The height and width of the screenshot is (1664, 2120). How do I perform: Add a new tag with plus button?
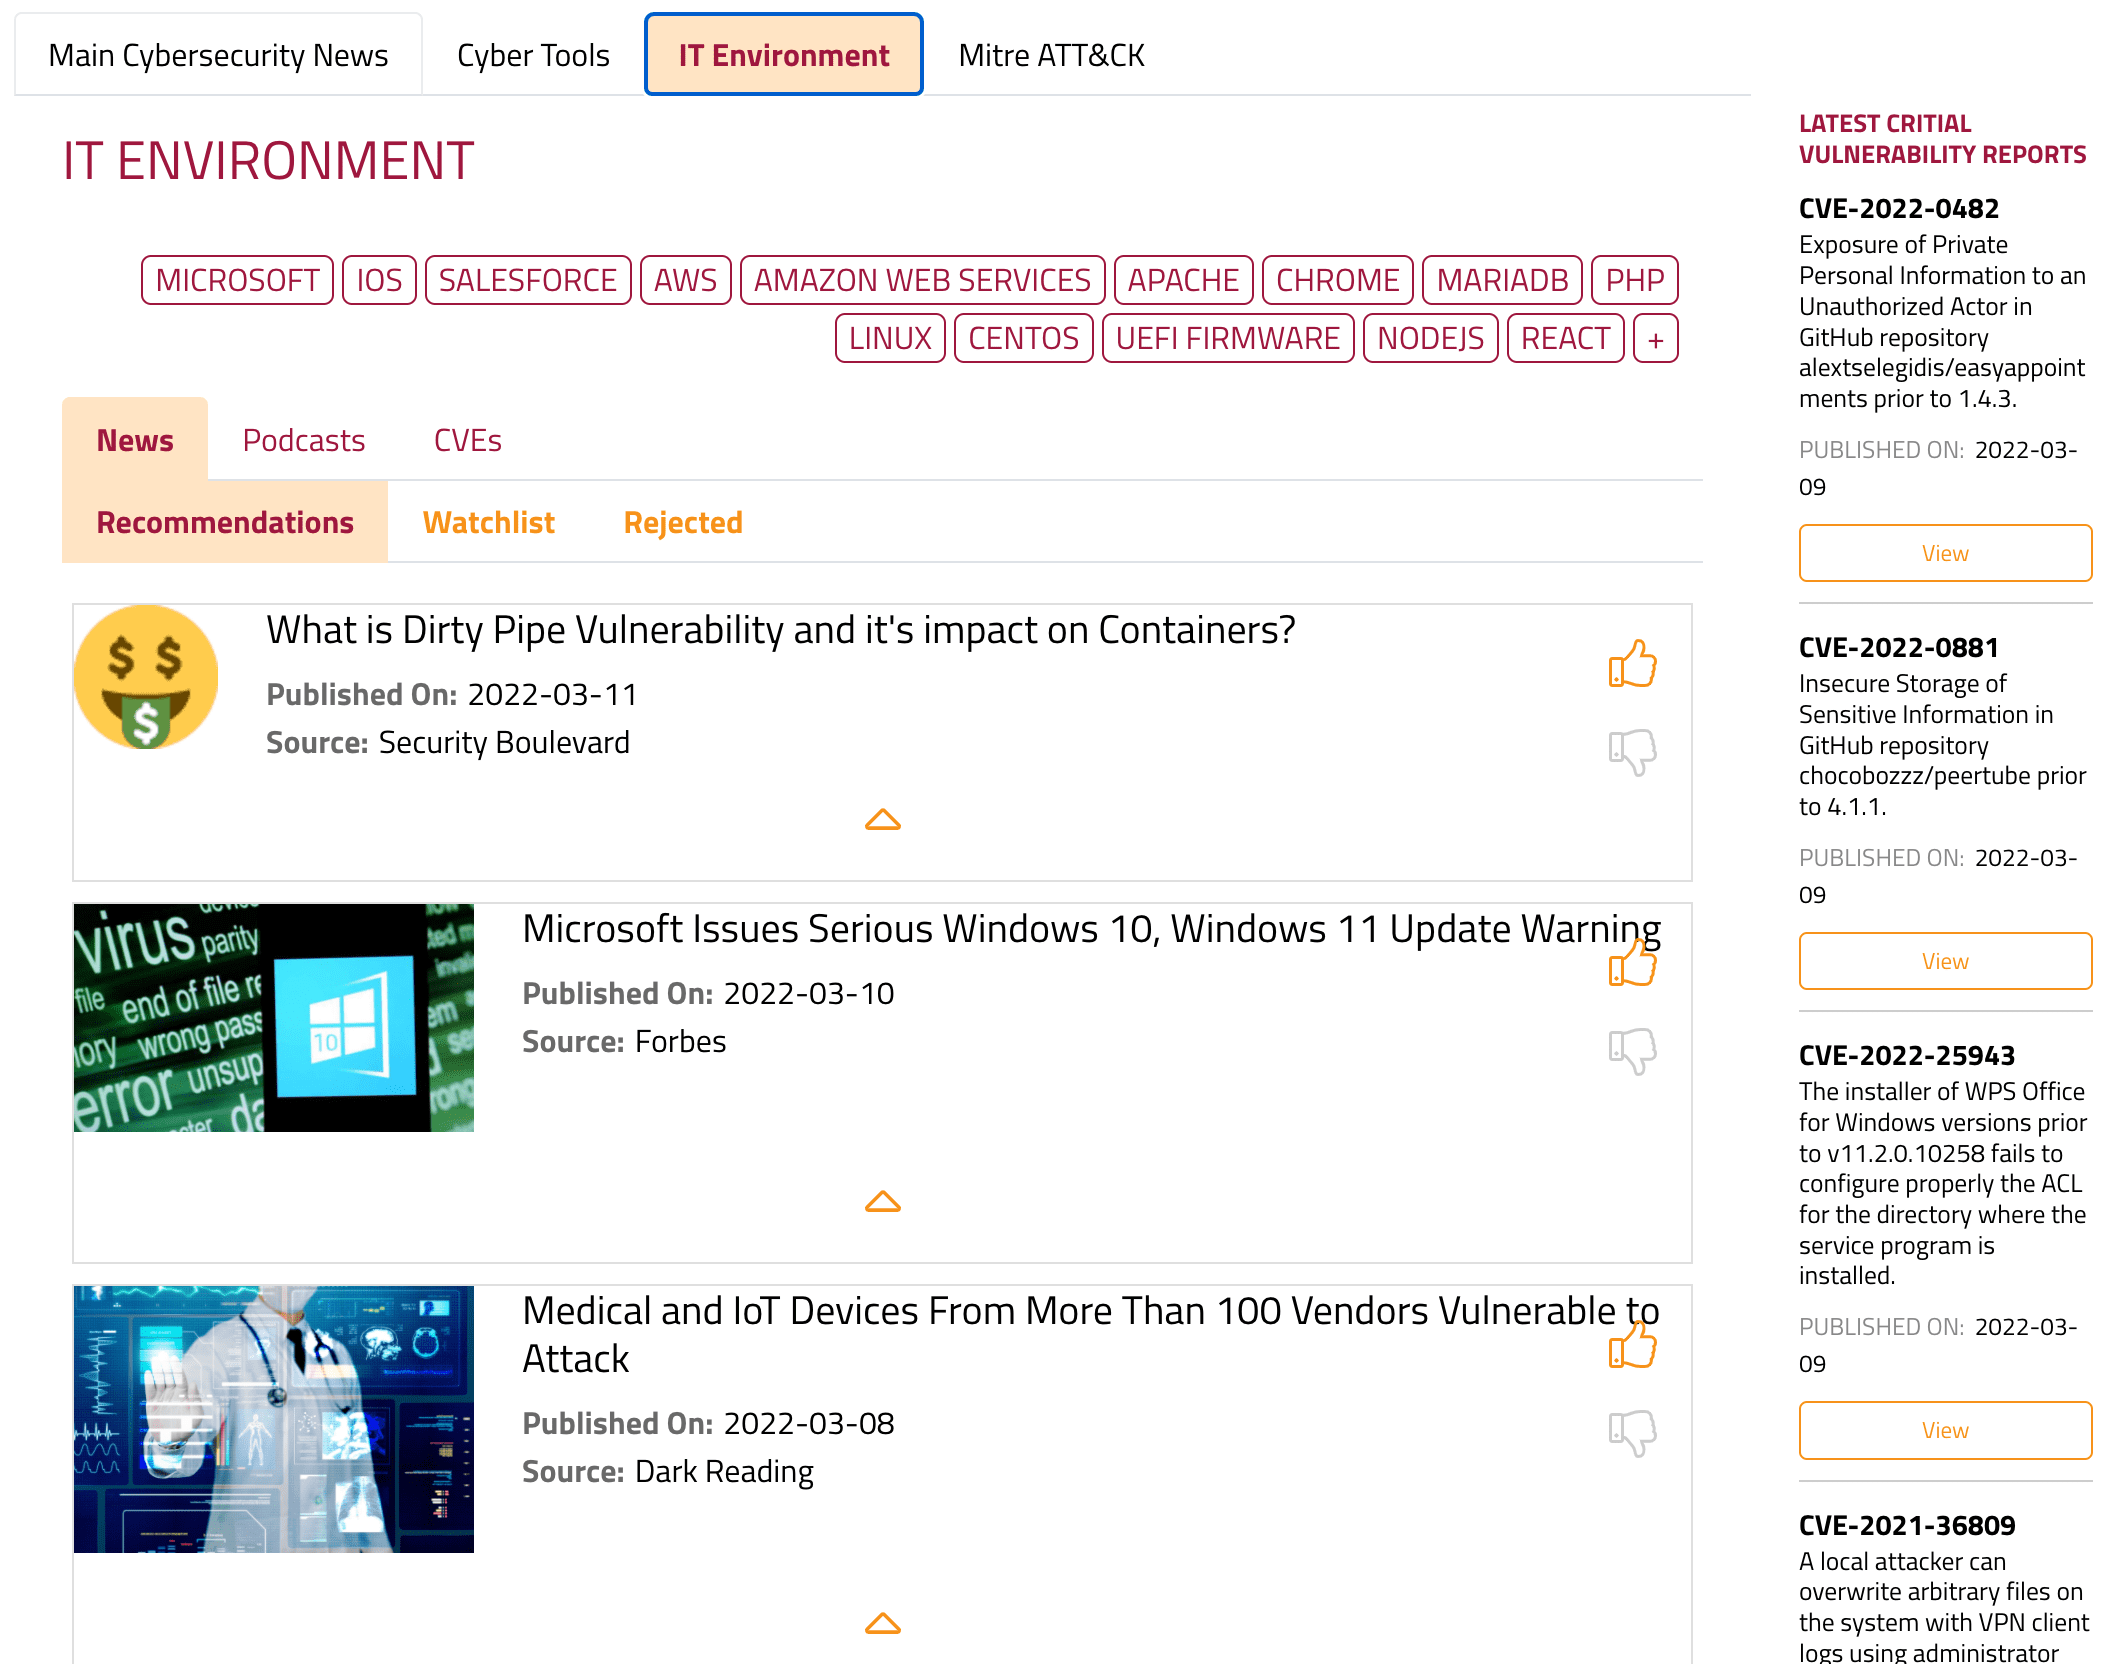tap(1655, 338)
